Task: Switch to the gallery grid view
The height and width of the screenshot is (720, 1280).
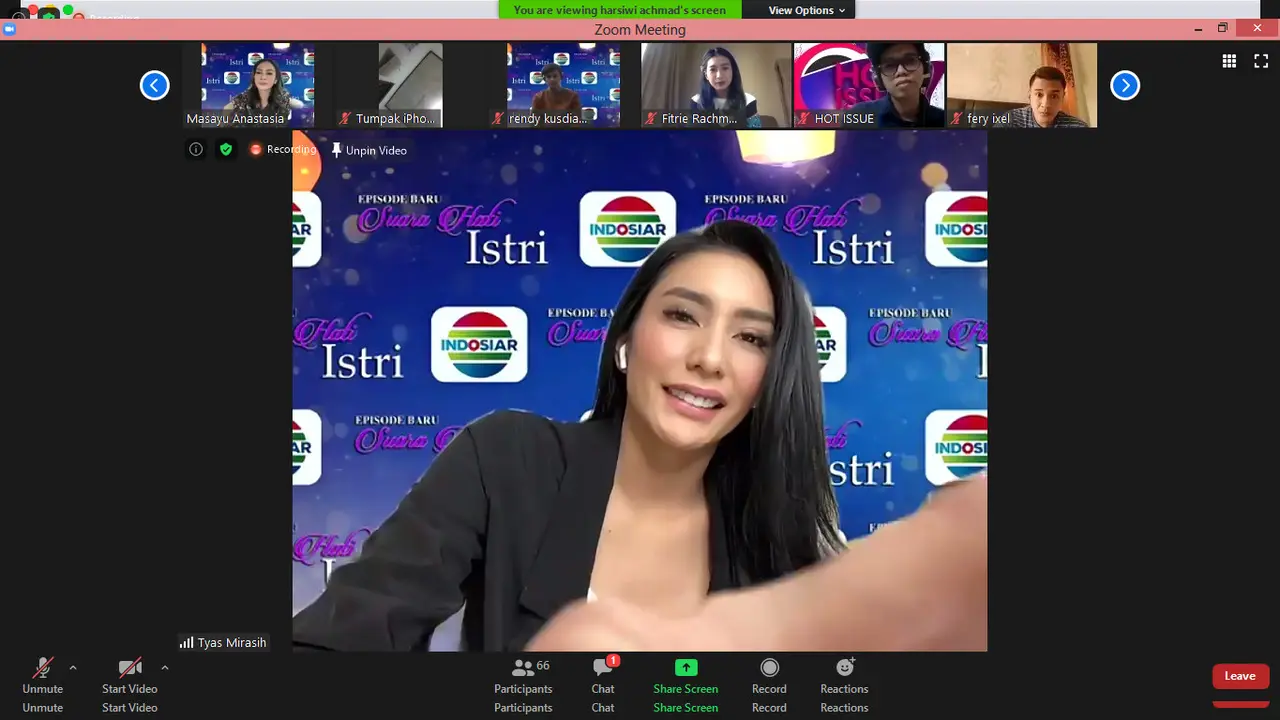Action: tap(1229, 61)
